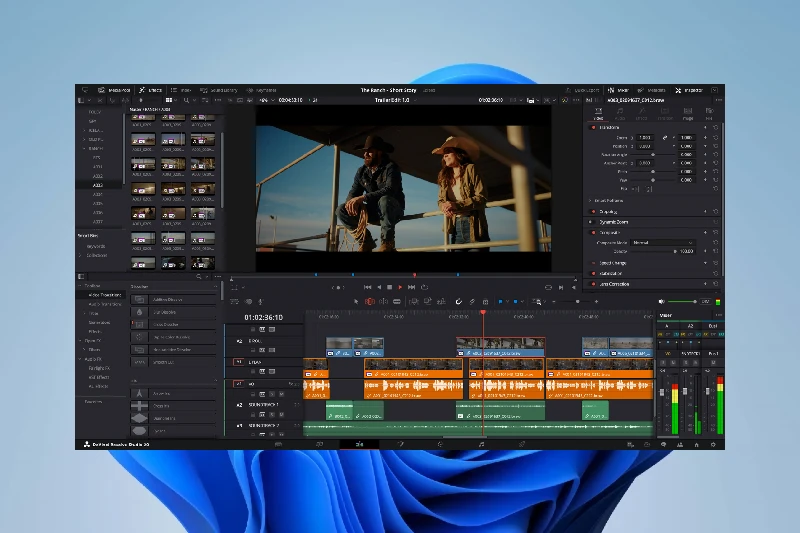Image resolution: width=800 pixels, height=533 pixels.
Task: Toggle the Cropping enable dot in Inspector
Action: (x=593, y=211)
